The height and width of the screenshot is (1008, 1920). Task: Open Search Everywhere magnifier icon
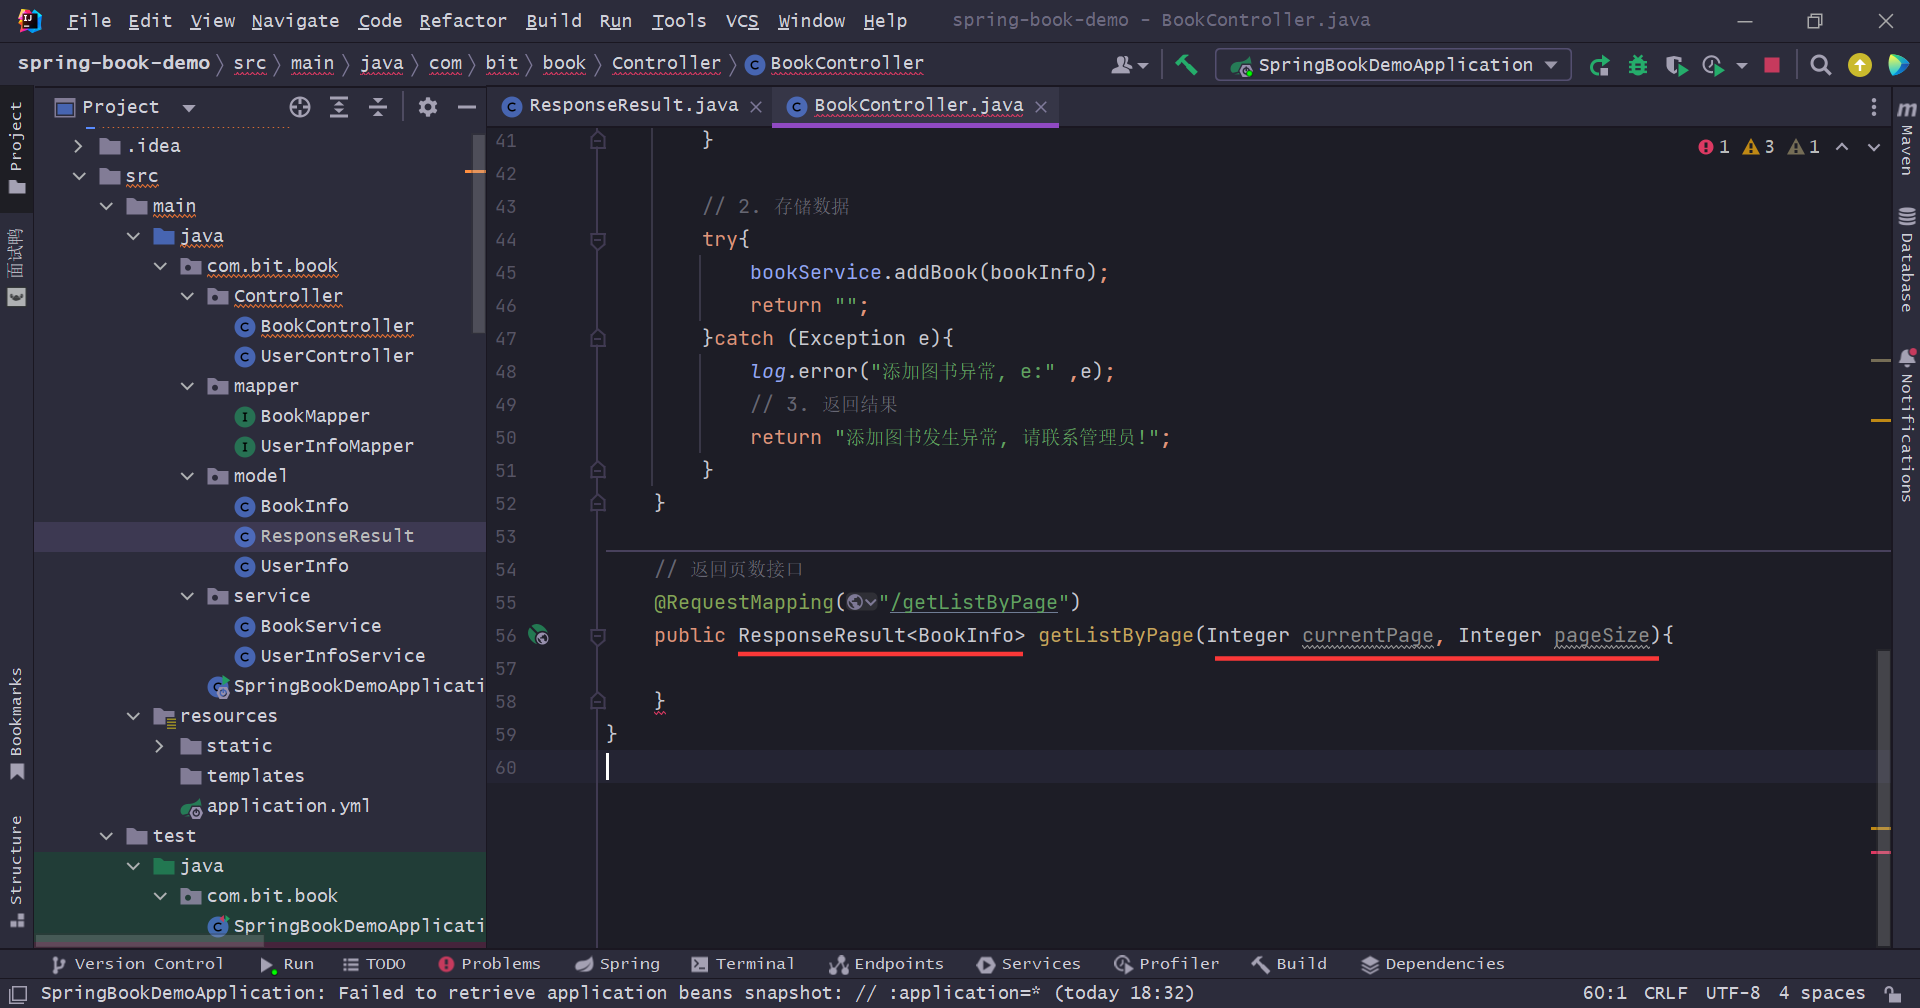(x=1821, y=65)
